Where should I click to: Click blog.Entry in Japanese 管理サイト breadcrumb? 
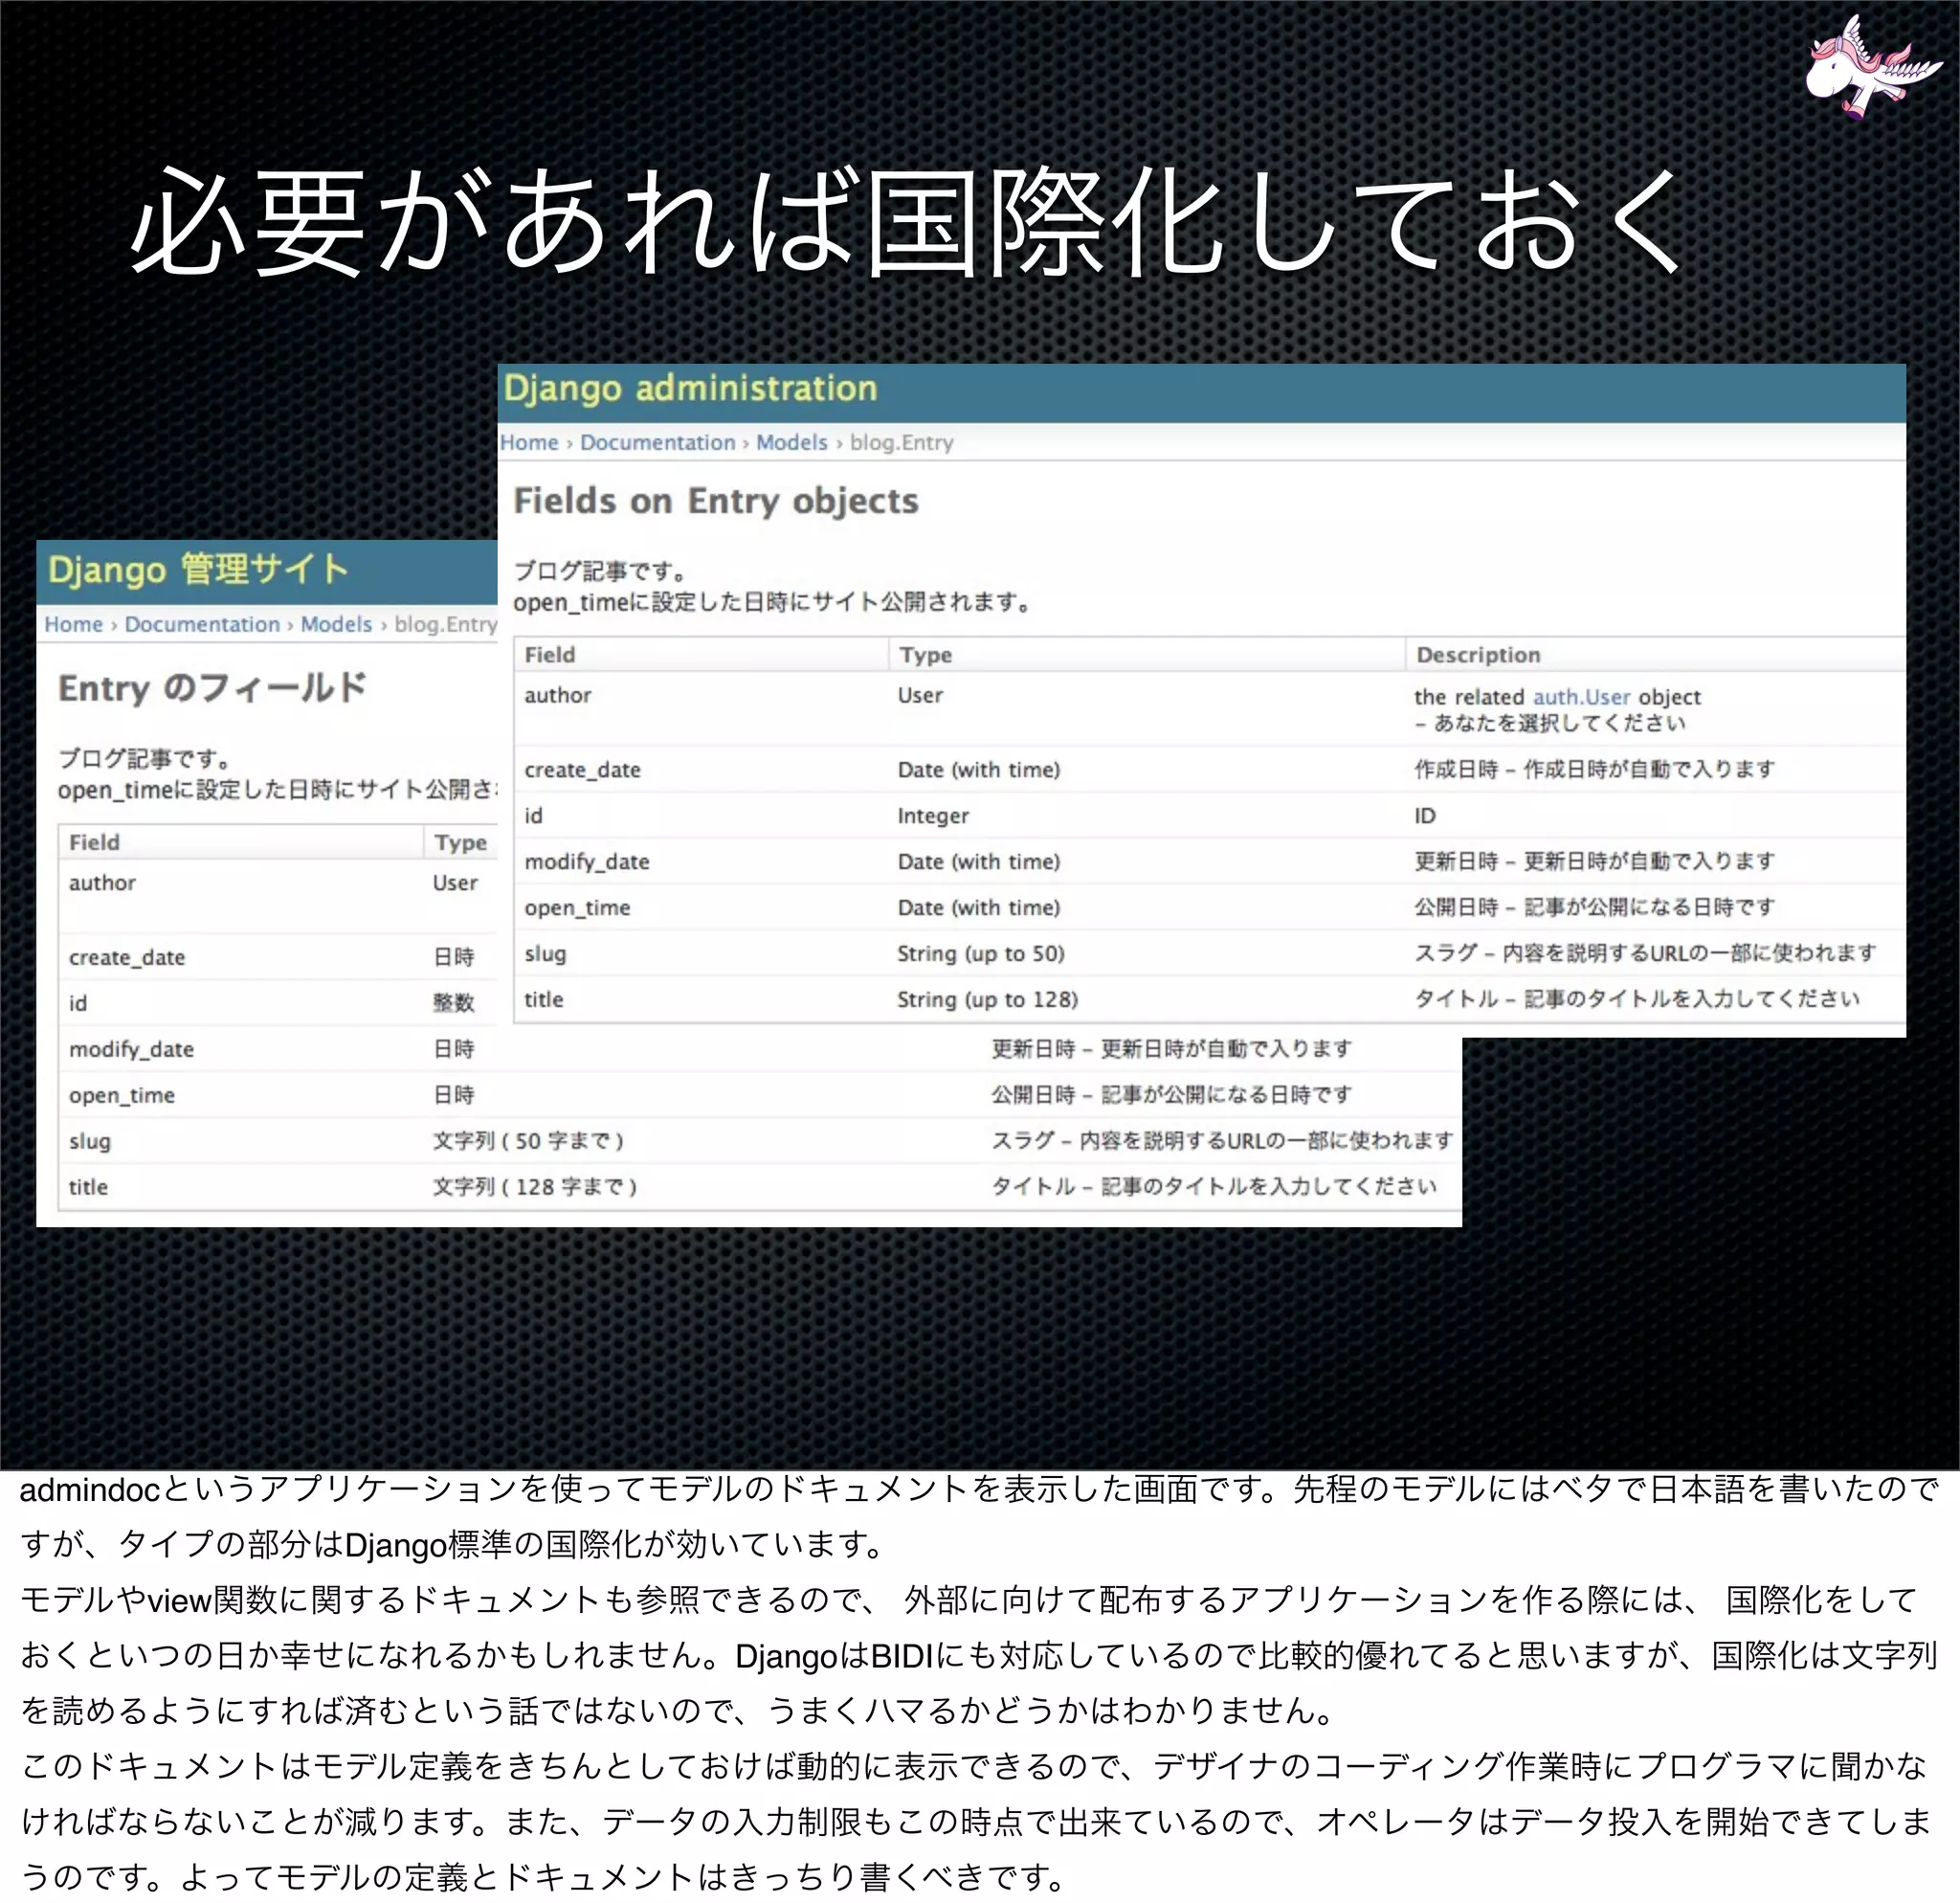(x=445, y=625)
